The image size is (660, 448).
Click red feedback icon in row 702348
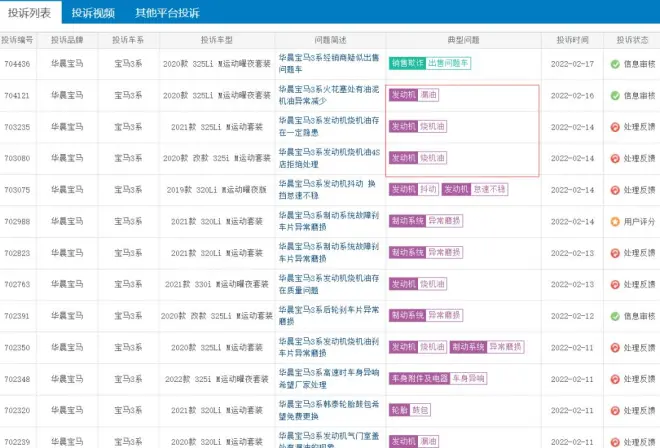coord(615,379)
